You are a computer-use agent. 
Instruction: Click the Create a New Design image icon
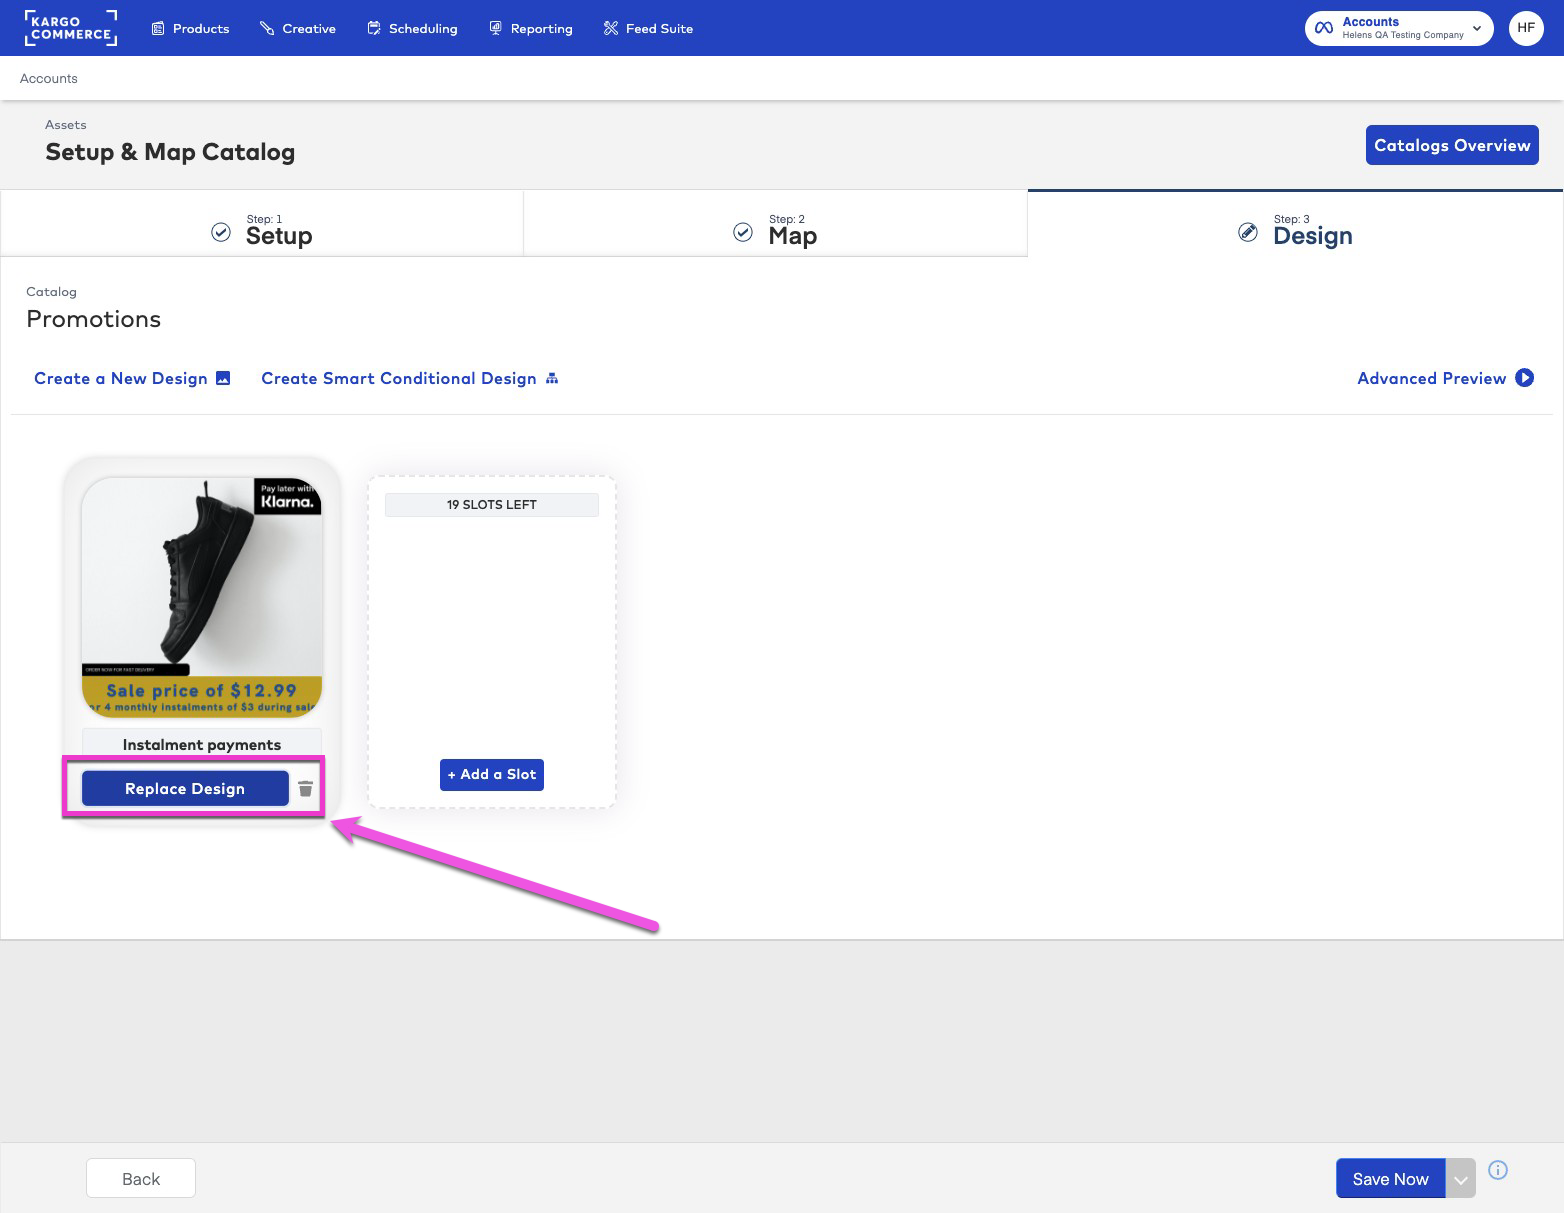[223, 378]
